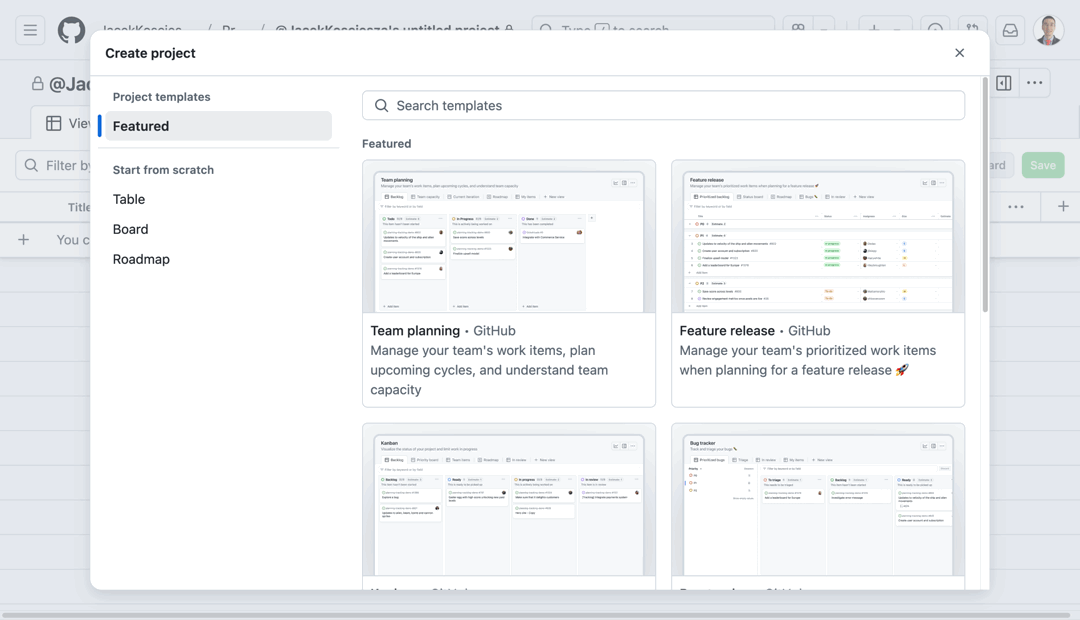This screenshot has width=1080, height=620.
Task: Open the create new plus dropdown in header
Action: tap(885, 30)
